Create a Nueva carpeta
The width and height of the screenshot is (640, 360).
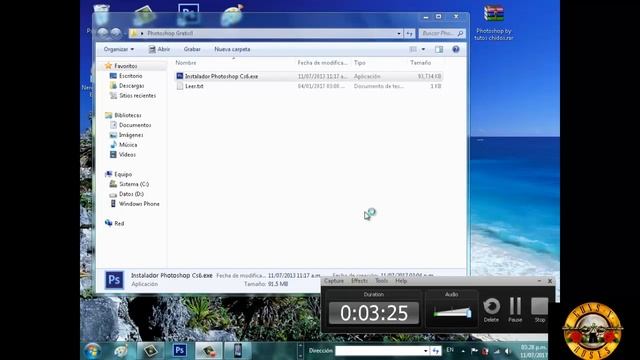[232, 49]
